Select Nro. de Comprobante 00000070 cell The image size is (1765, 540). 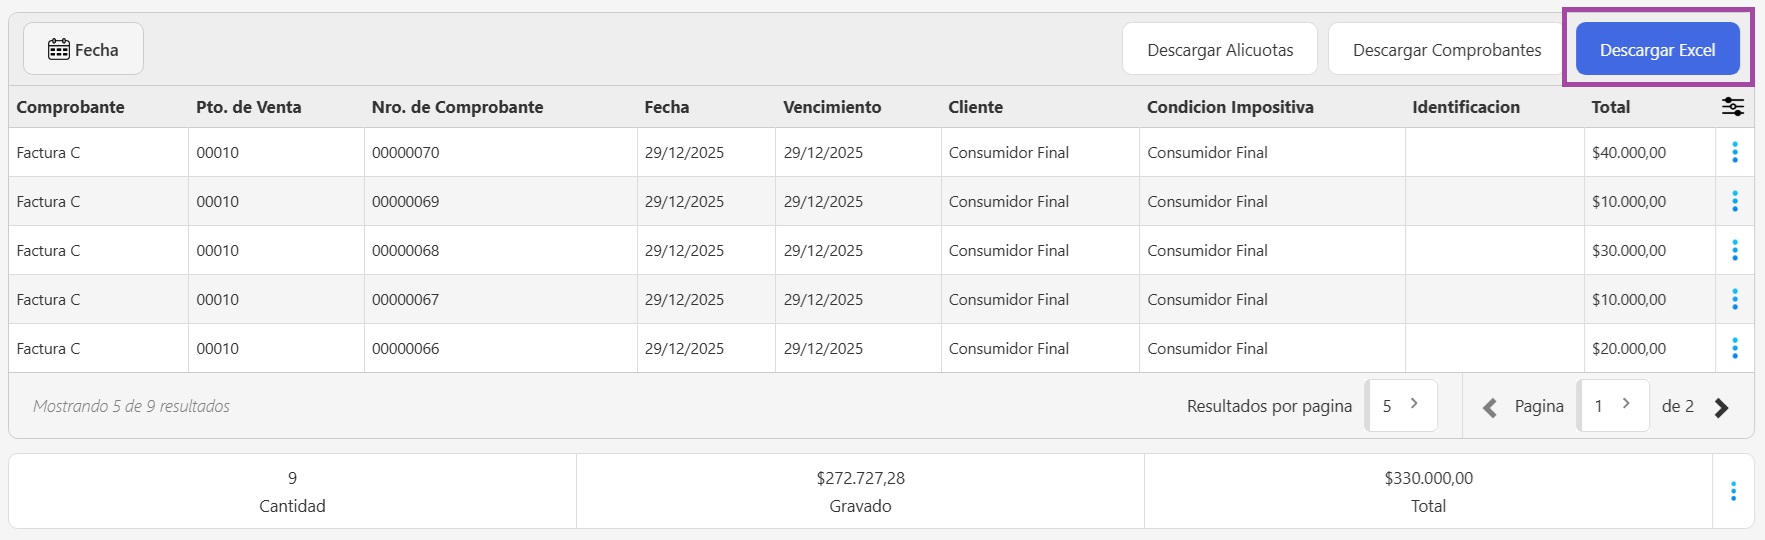[406, 153]
